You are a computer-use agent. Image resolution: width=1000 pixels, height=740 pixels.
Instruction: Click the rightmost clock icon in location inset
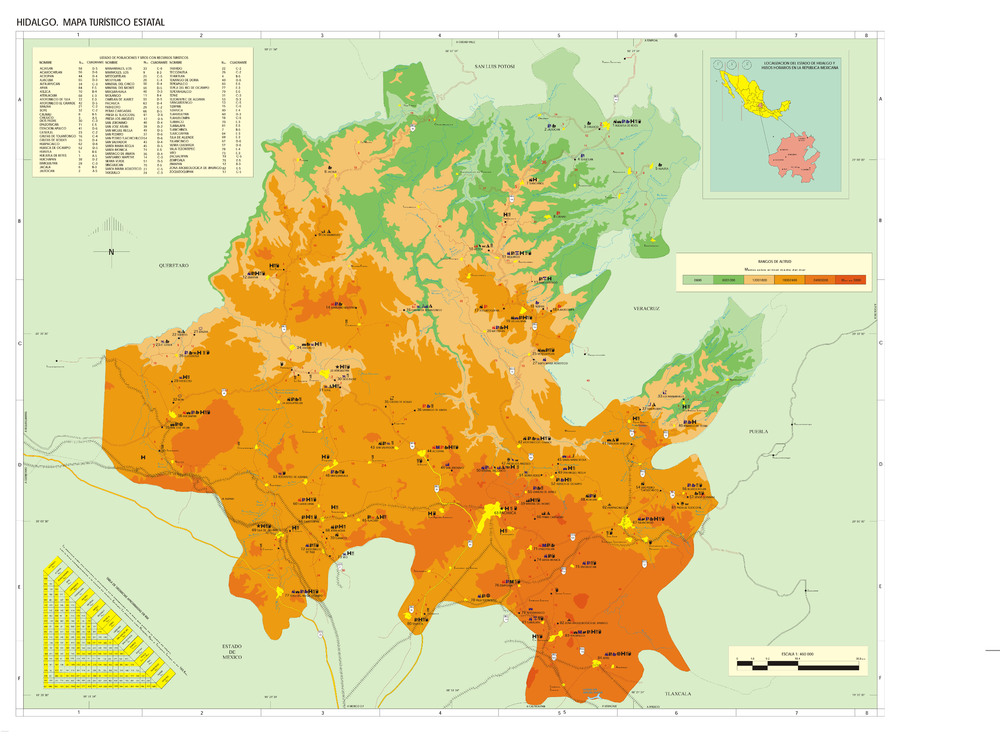(747, 64)
